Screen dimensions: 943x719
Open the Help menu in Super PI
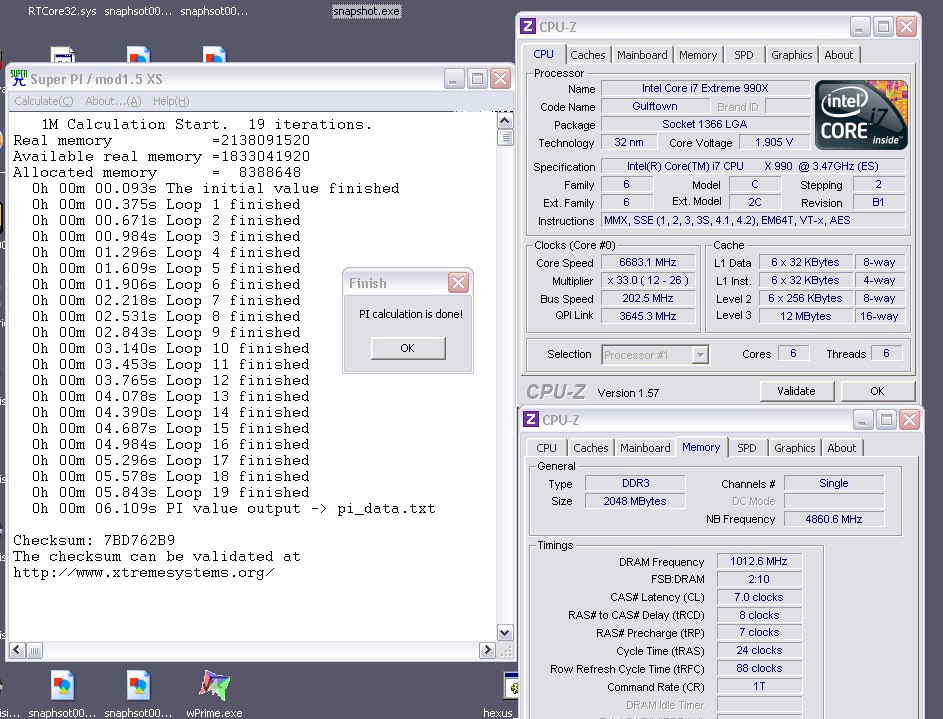[170, 101]
